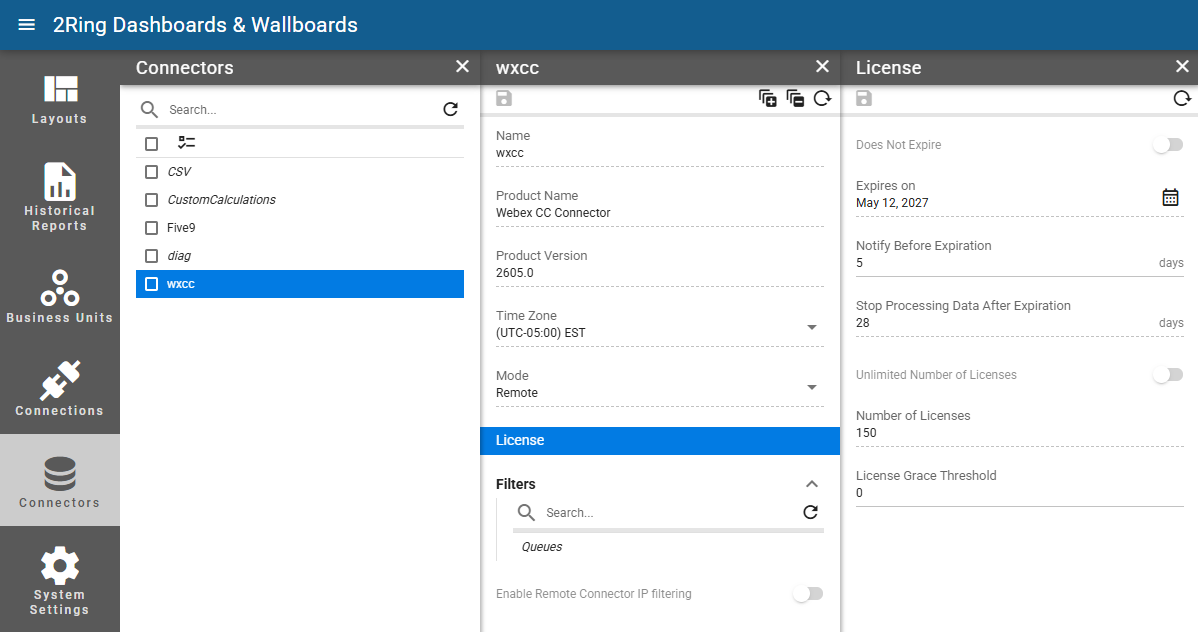Image resolution: width=1198 pixels, height=632 pixels.
Task: Refresh the Filters list
Action: pyautogui.click(x=811, y=512)
